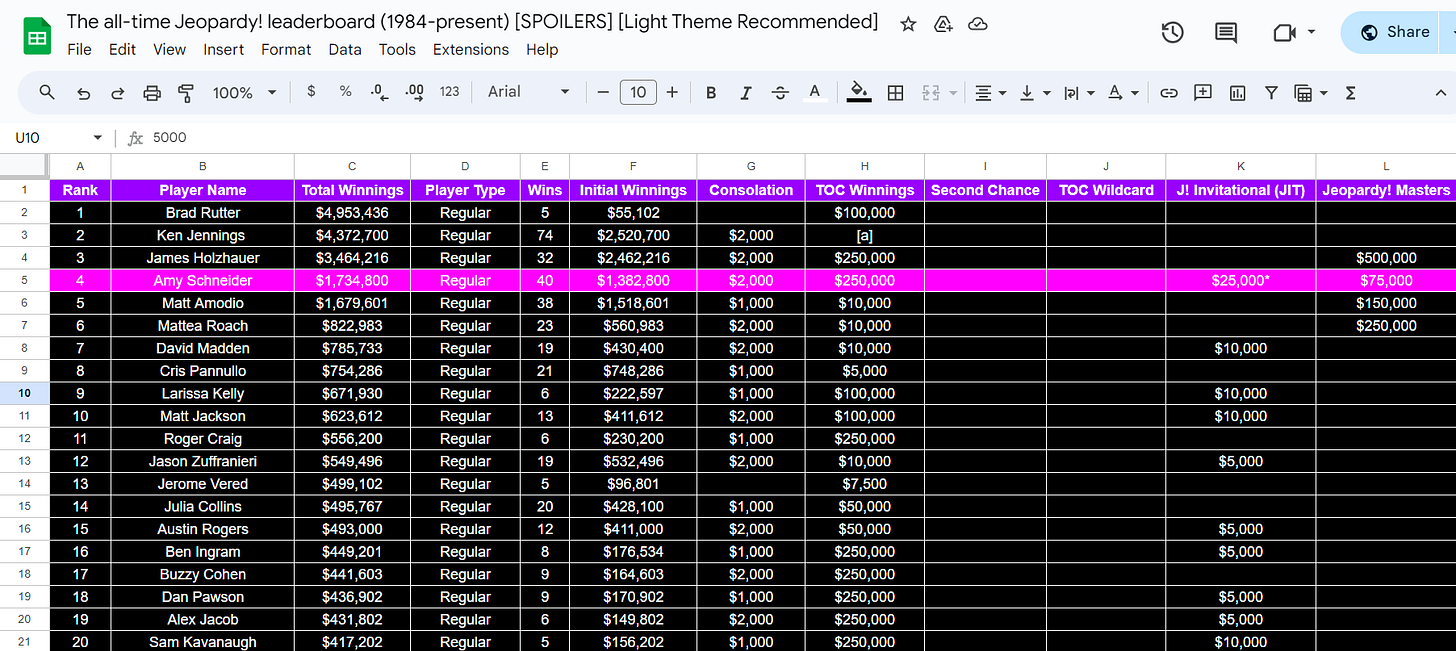1456x651 pixels.
Task: Open the Tools menu
Action: click(397, 49)
